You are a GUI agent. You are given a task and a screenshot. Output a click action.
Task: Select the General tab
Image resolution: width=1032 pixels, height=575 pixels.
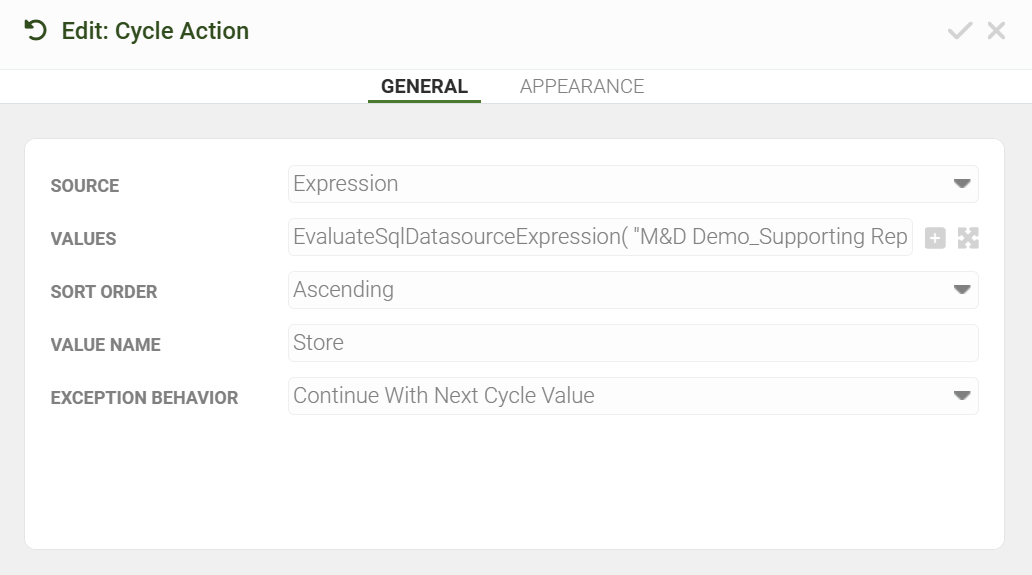pyautogui.click(x=424, y=86)
